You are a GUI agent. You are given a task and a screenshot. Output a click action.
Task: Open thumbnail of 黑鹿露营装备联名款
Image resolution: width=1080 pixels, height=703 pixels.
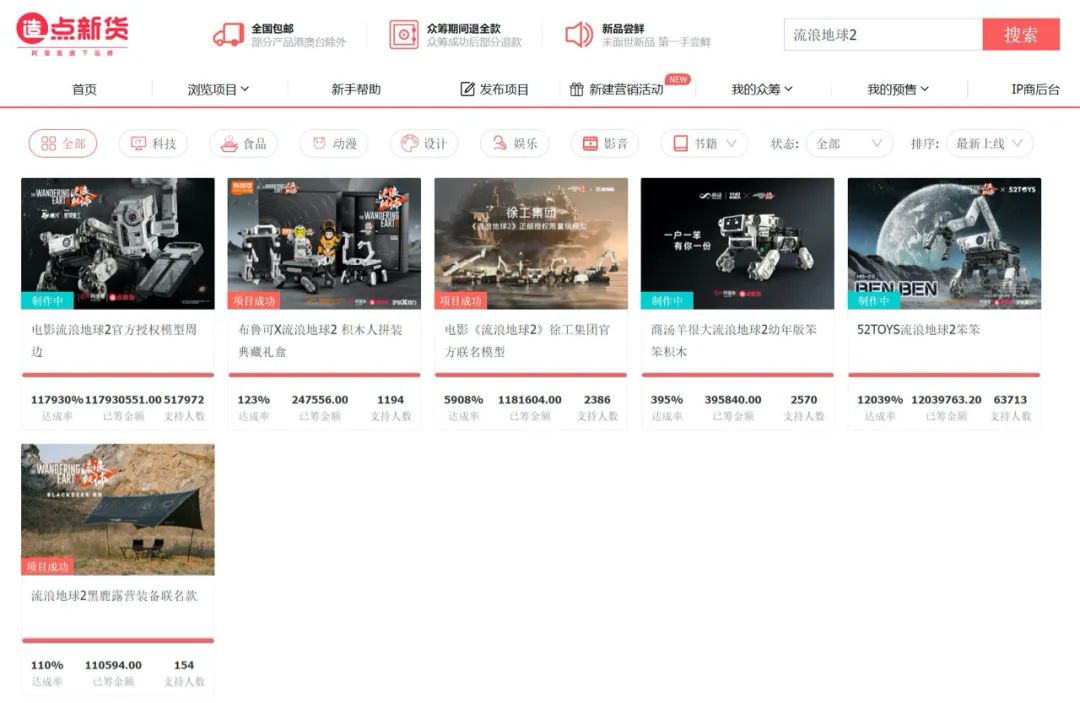click(x=118, y=509)
